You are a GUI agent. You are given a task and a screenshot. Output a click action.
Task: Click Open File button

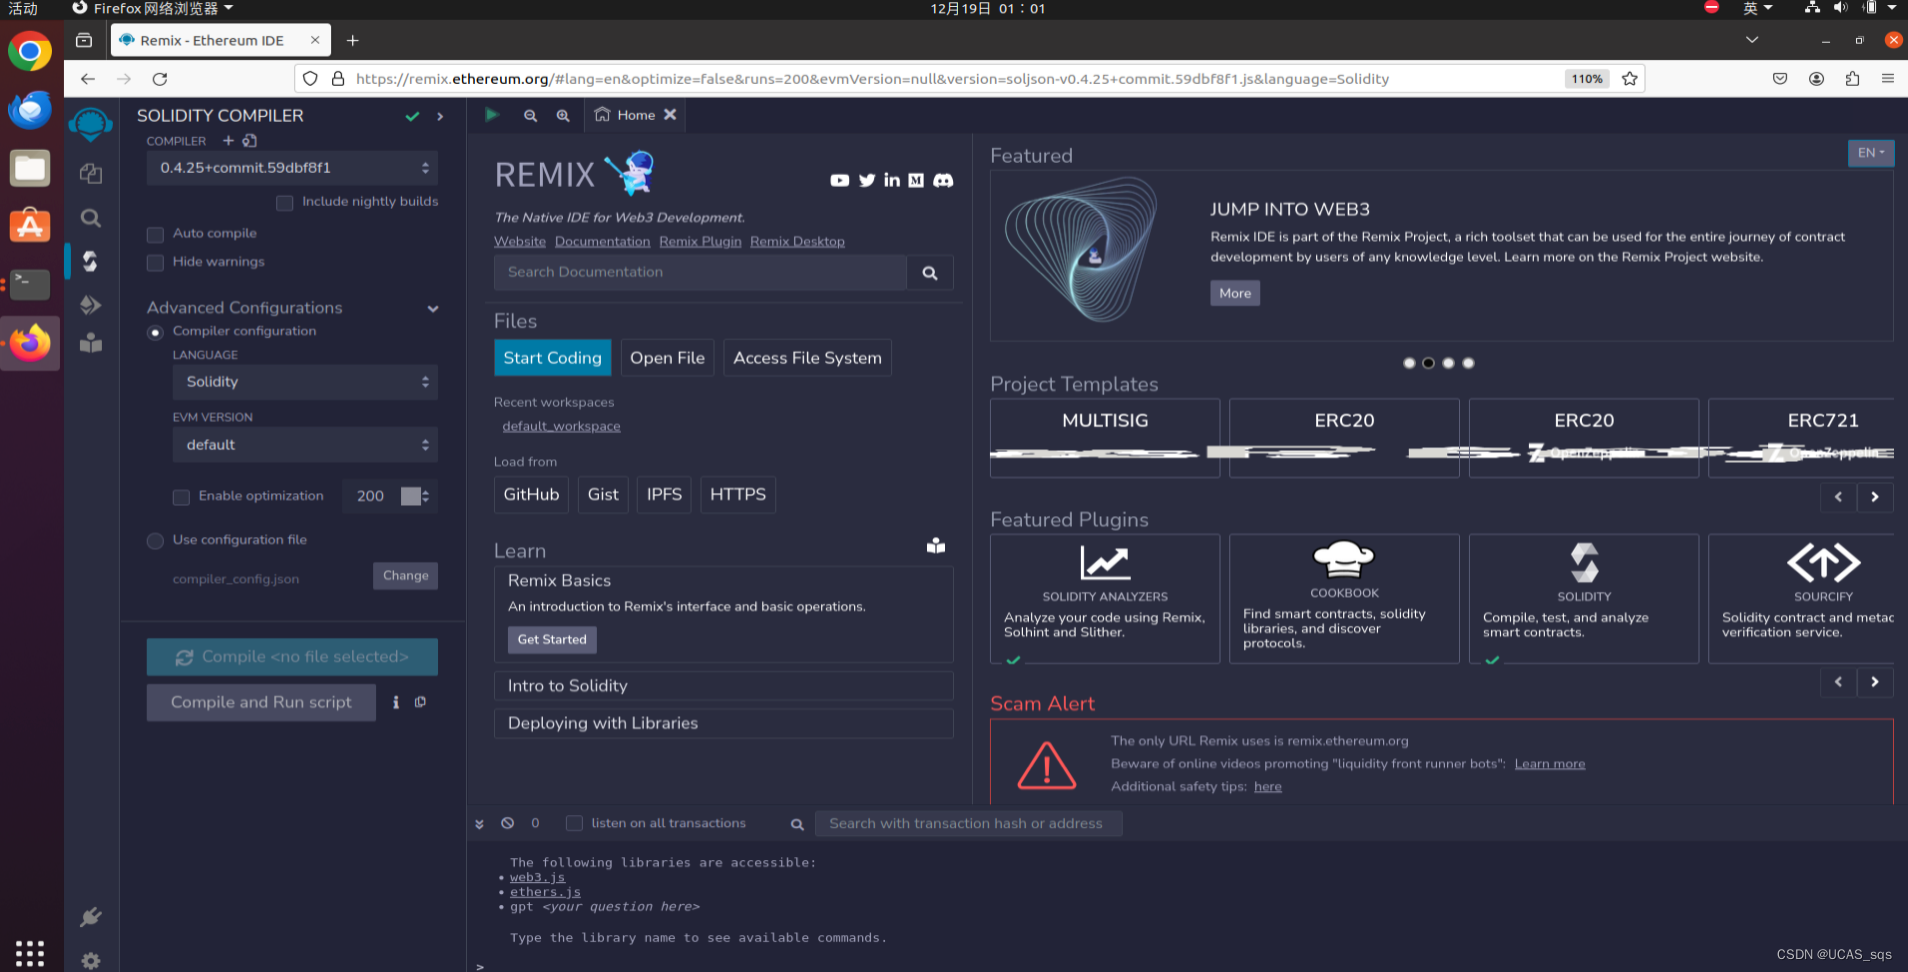click(x=667, y=358)
